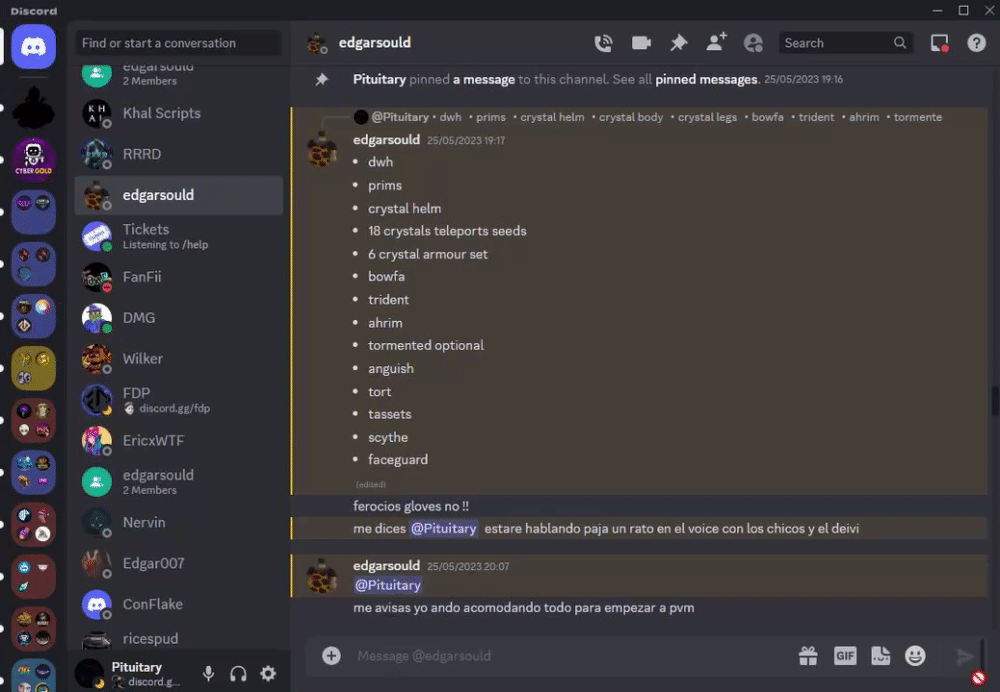
Task: Open blue server folder below CYBER GOLD
Action: pyautogui.click(x=33, y=212)
